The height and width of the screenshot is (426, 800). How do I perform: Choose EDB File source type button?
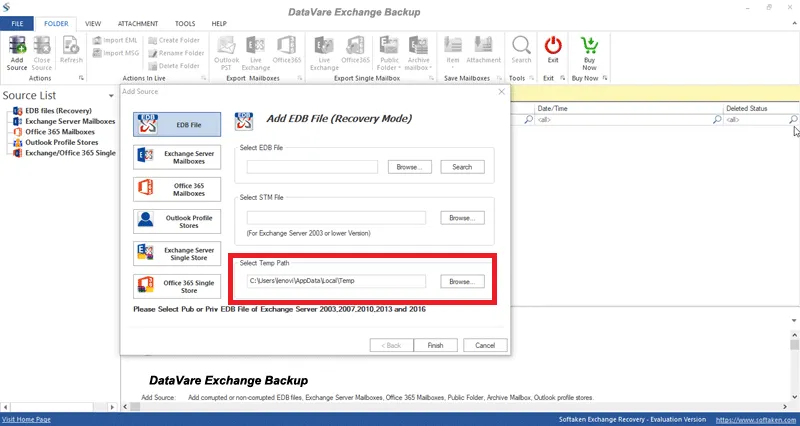click(x=177, y=124)
